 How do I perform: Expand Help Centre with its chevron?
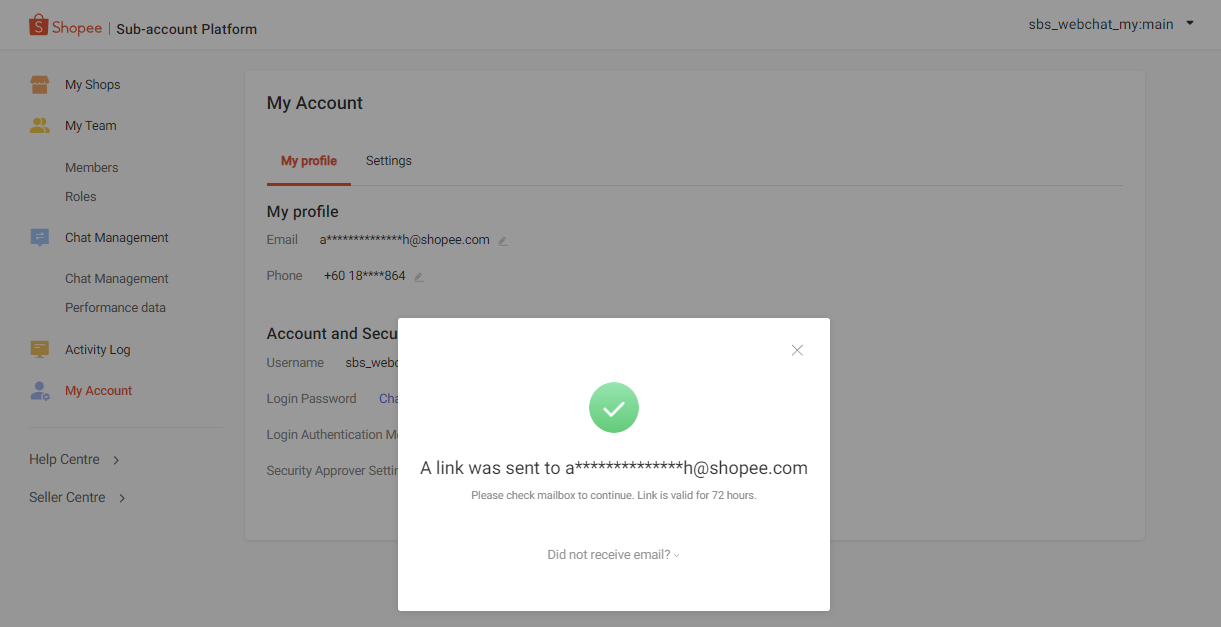point(114,459)
